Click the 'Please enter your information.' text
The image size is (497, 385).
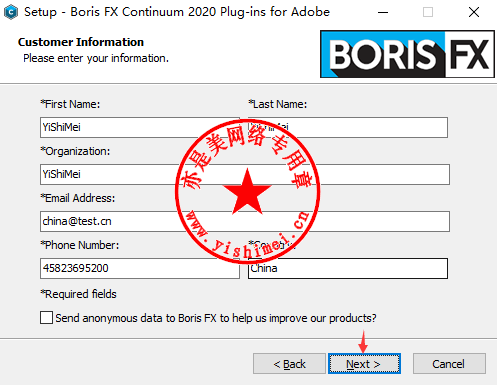click(x=96, y=58)
